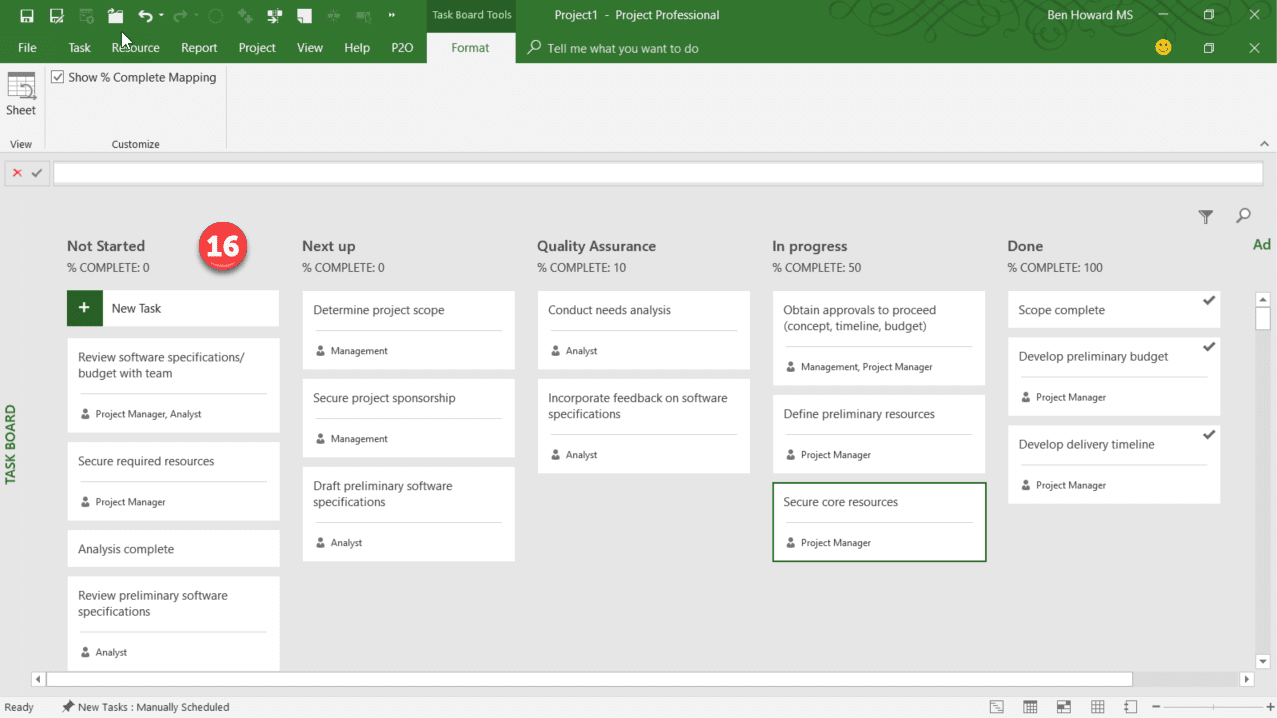Viewport: 1277px width, 718px height.
Task: Click the Sheet icon in the View group
Action: (x=20, y=95)
